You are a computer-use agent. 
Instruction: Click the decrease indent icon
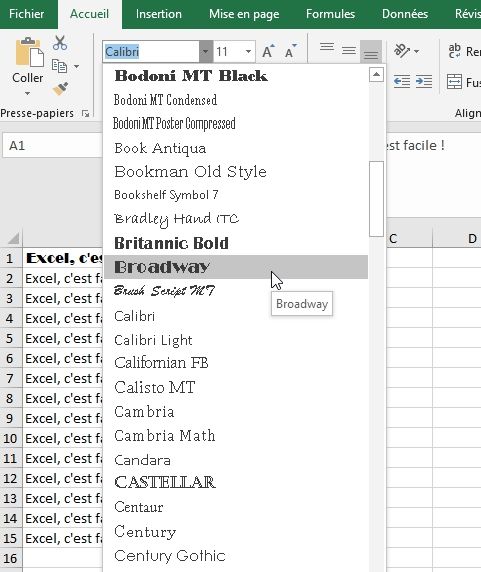click(x=402, y=81)
